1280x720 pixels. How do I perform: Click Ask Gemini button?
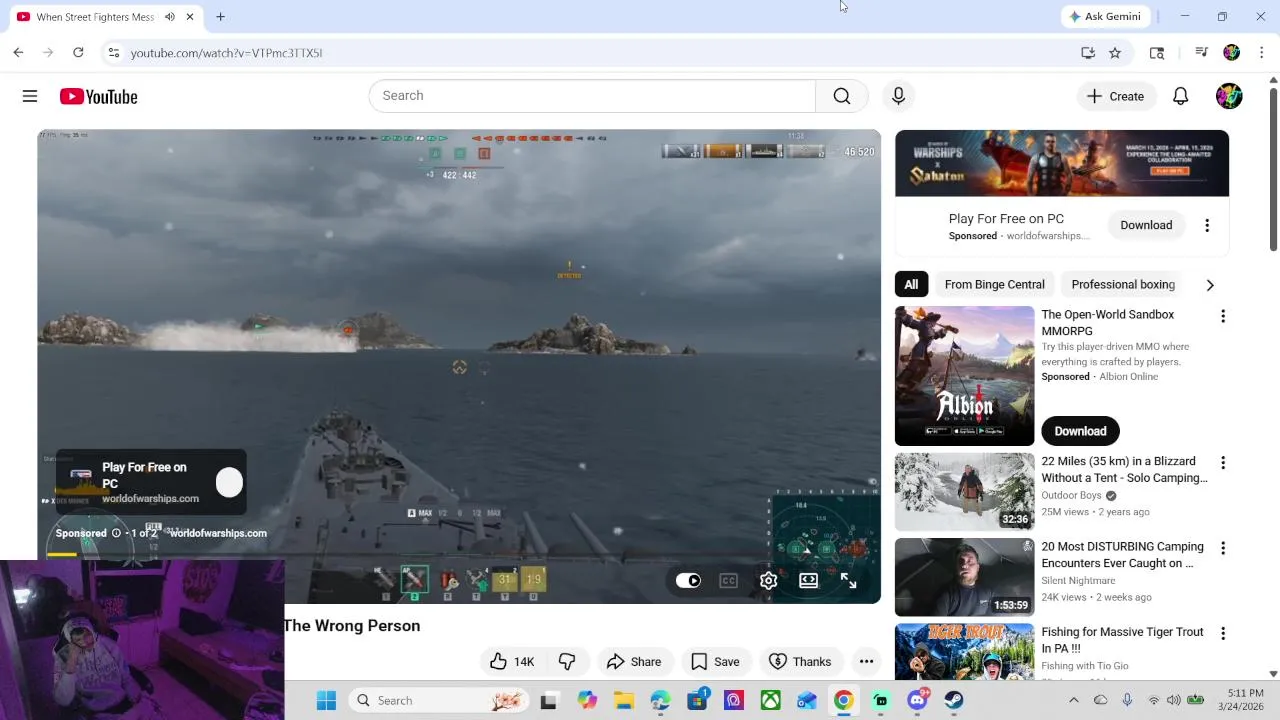pyautogui.click(x=1104, y=16)
